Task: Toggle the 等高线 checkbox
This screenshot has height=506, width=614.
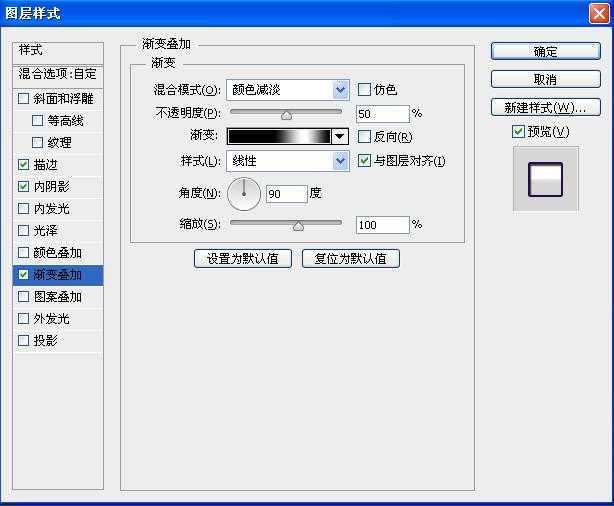Action: click(x=38, y=121)
